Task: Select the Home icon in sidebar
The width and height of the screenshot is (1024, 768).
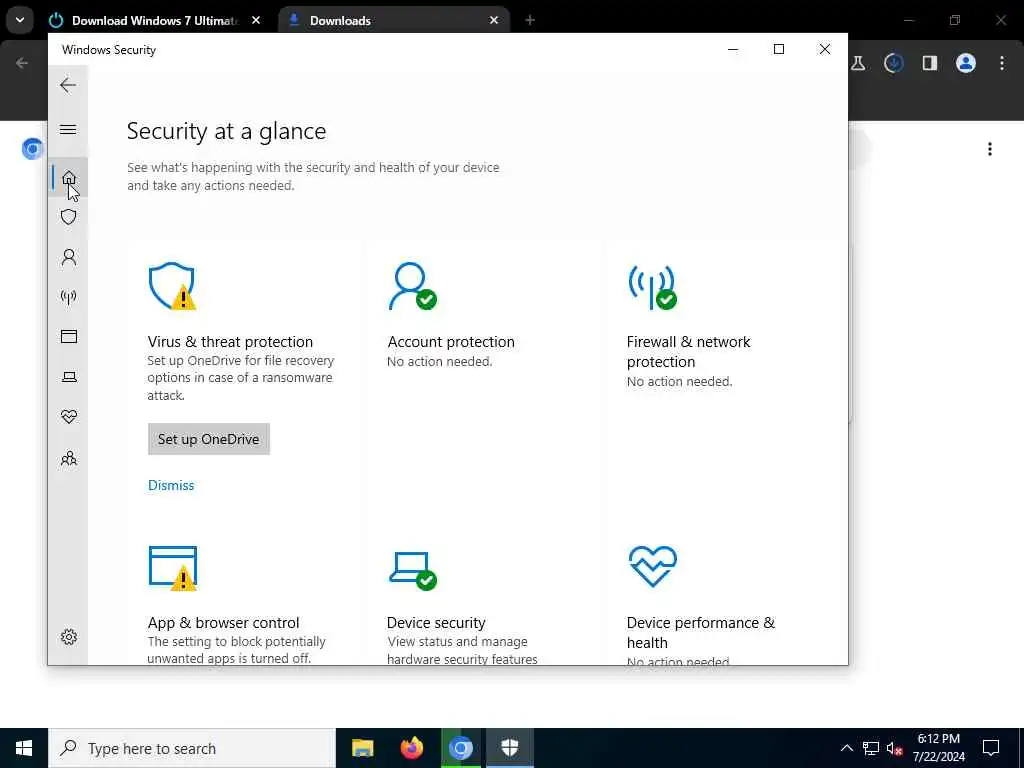Action: (69, 178)
